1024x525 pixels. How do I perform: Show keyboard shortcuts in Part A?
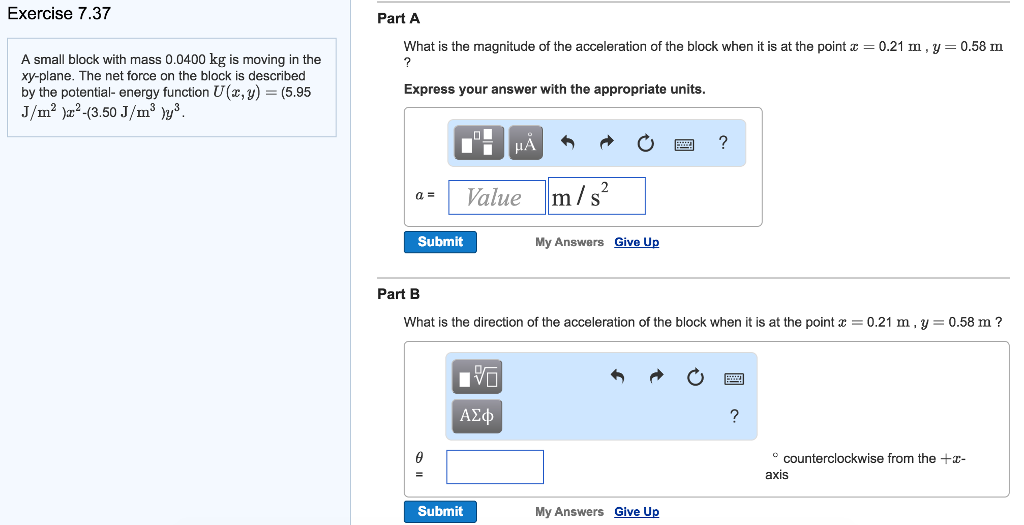click(x=684, y=143)
